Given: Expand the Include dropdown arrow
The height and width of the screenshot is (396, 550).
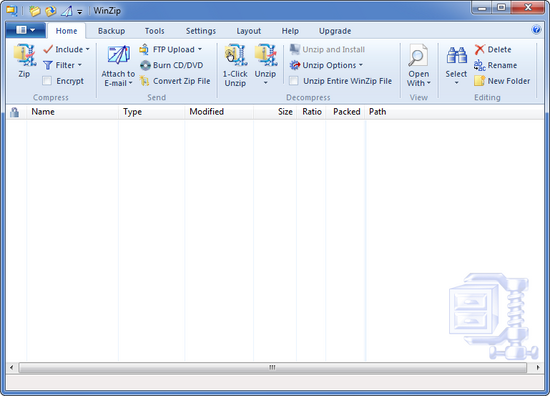Looking at the screenshot, I should coord(88,49).
